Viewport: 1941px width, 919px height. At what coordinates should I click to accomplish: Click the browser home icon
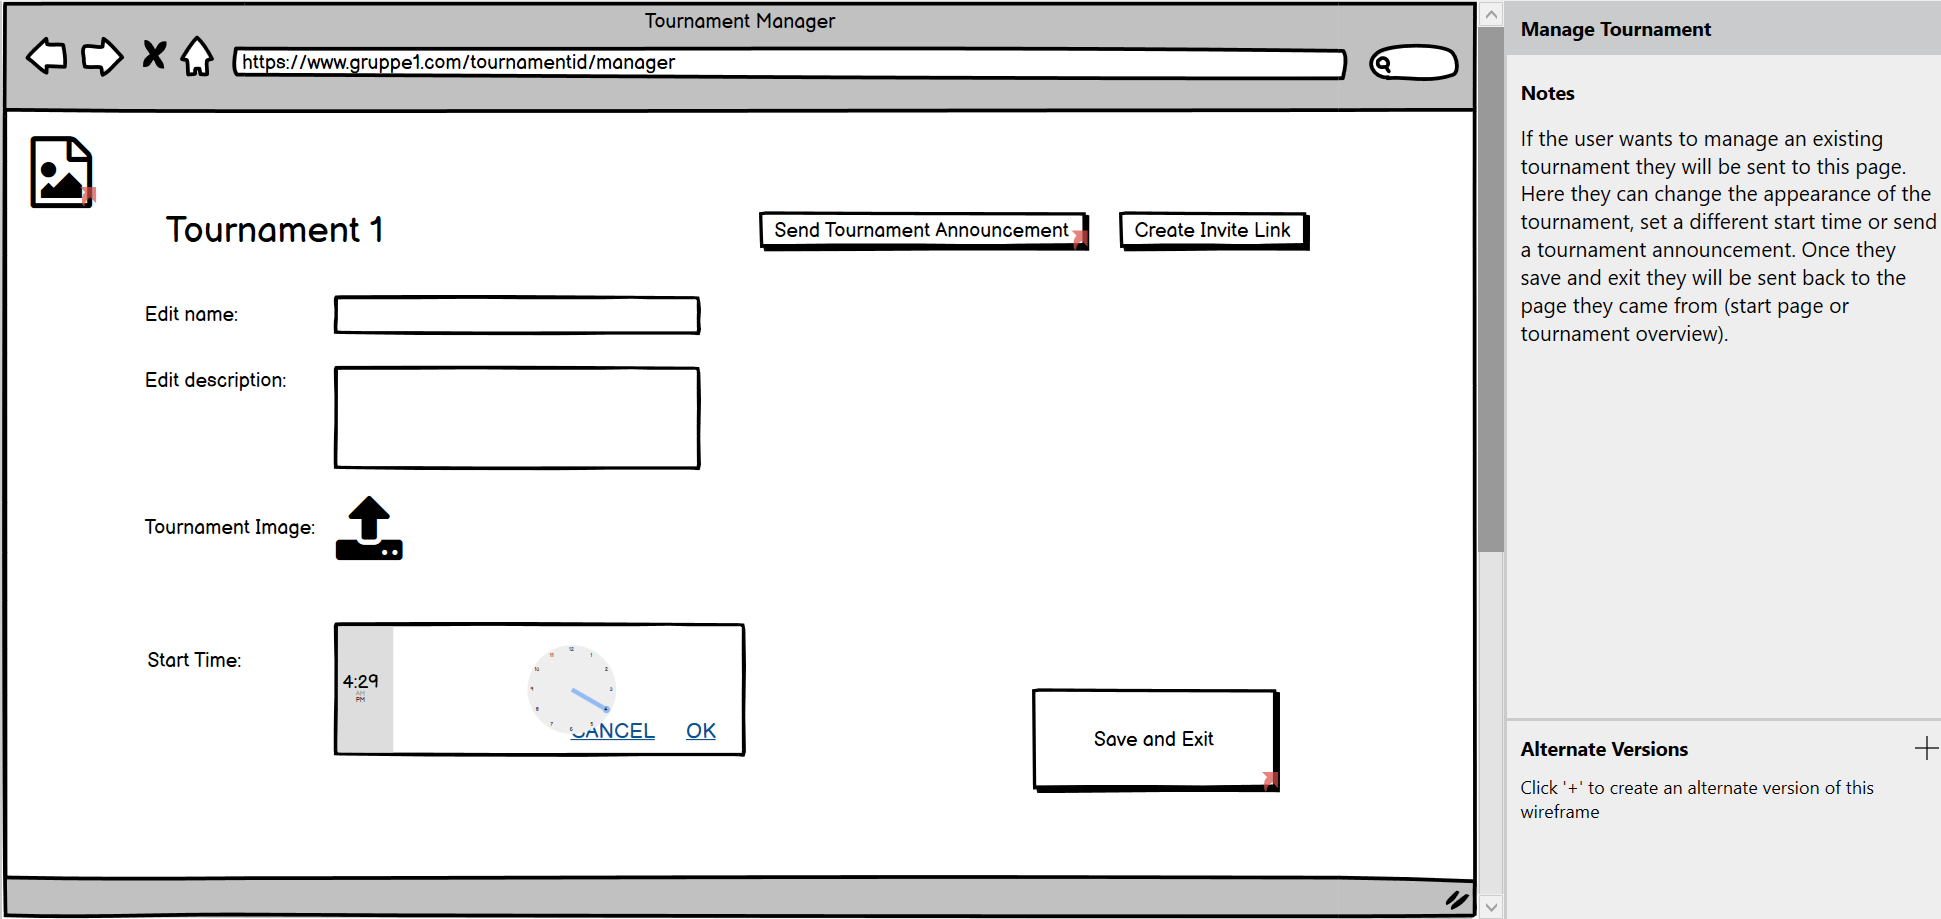pos(197,57)
